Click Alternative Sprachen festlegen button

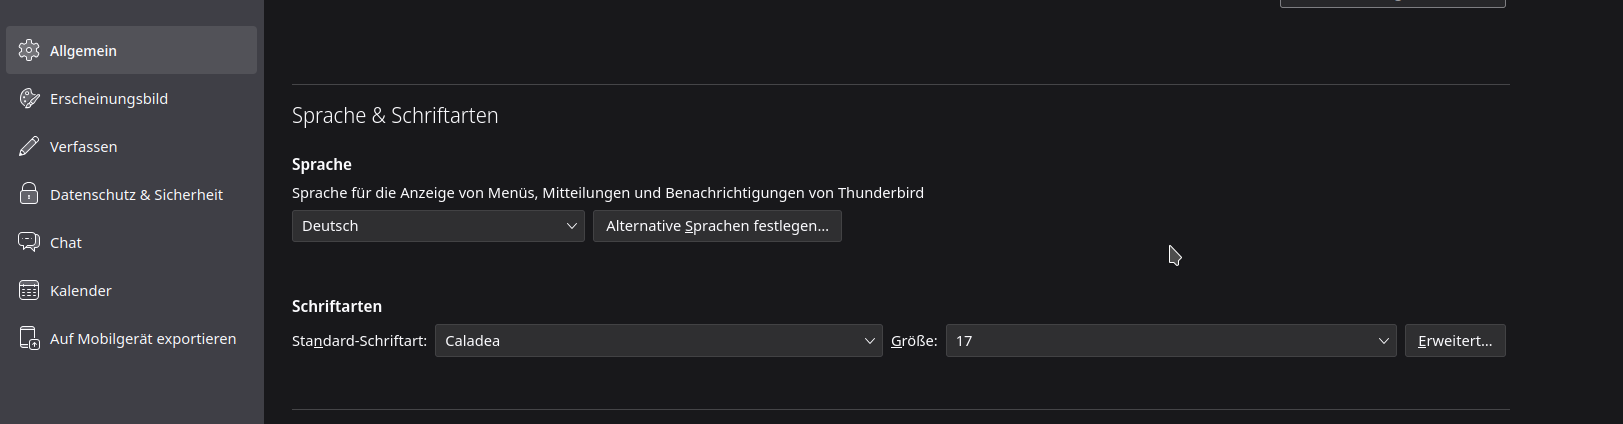[717, 226]
